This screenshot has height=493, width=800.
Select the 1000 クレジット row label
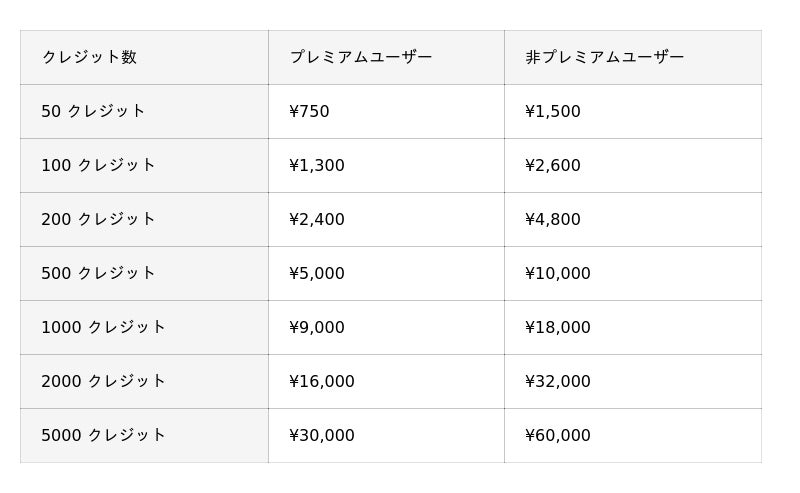[103, 327]
